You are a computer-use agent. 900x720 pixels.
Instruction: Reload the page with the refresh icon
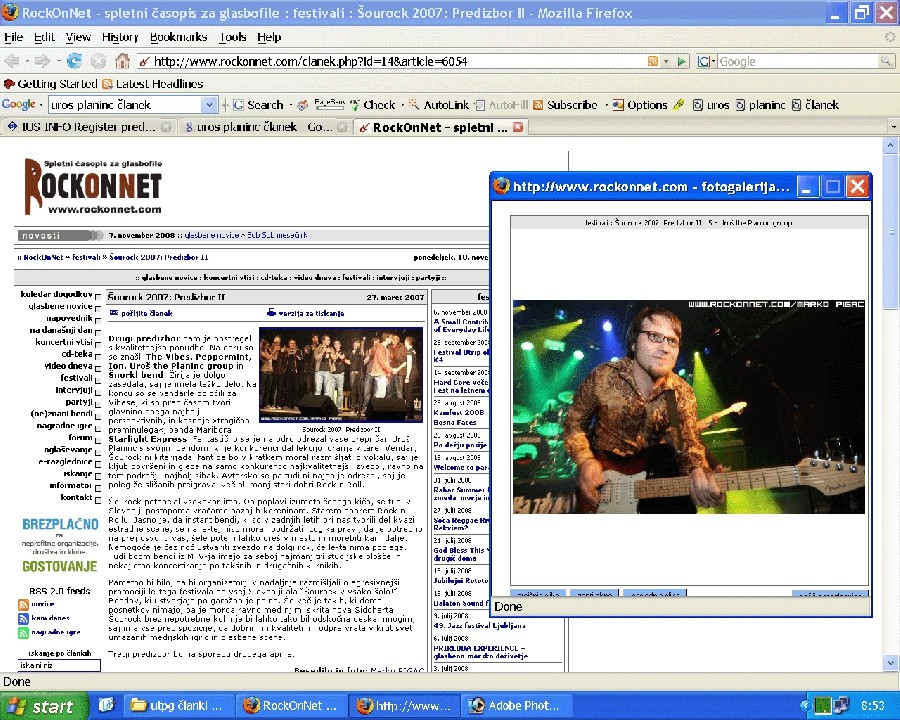73,61
